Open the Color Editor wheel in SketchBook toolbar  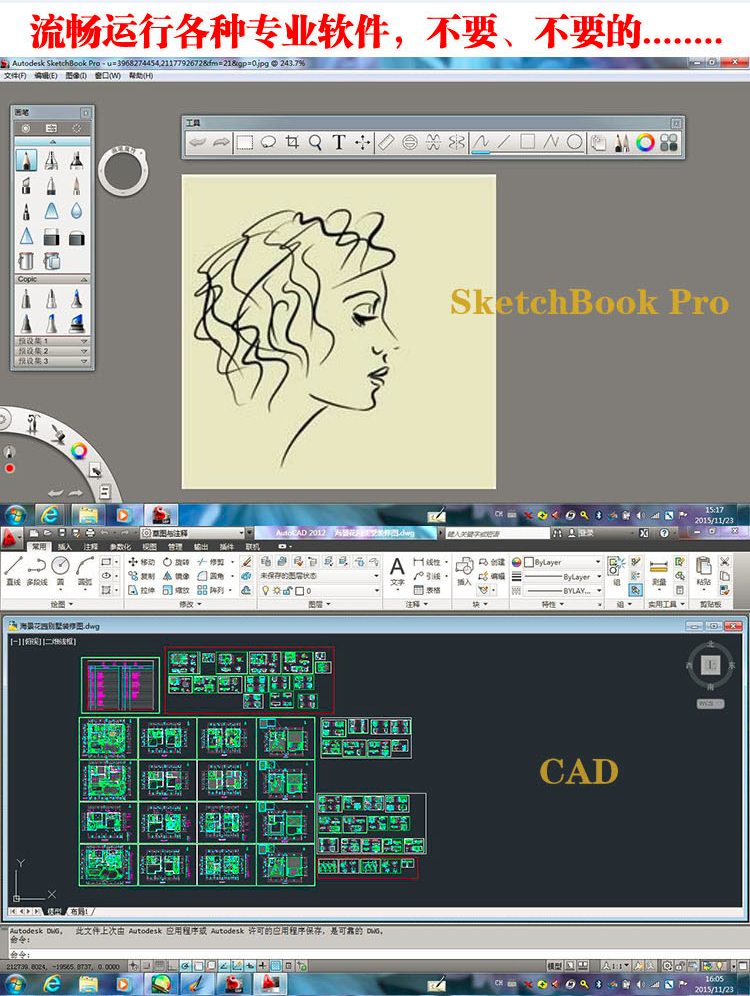645,142
